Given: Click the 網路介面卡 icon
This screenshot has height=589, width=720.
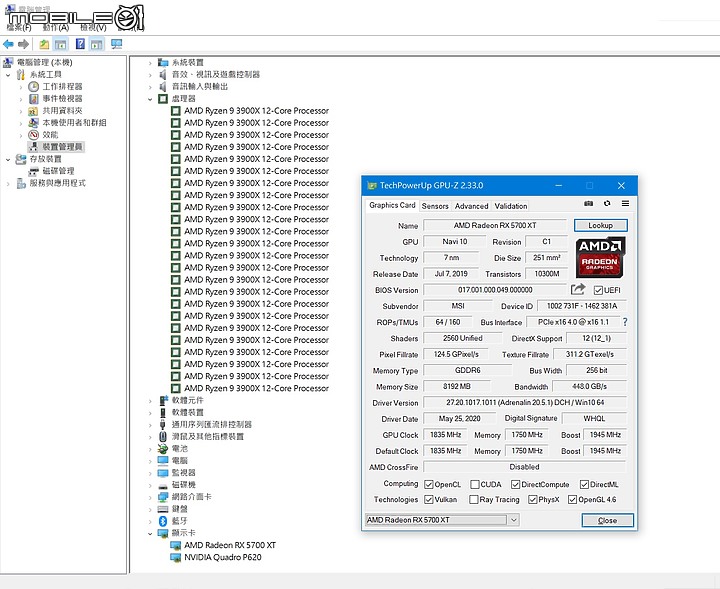Looking at the screenshot, I should pyautogui.click(x=163, y=497).
